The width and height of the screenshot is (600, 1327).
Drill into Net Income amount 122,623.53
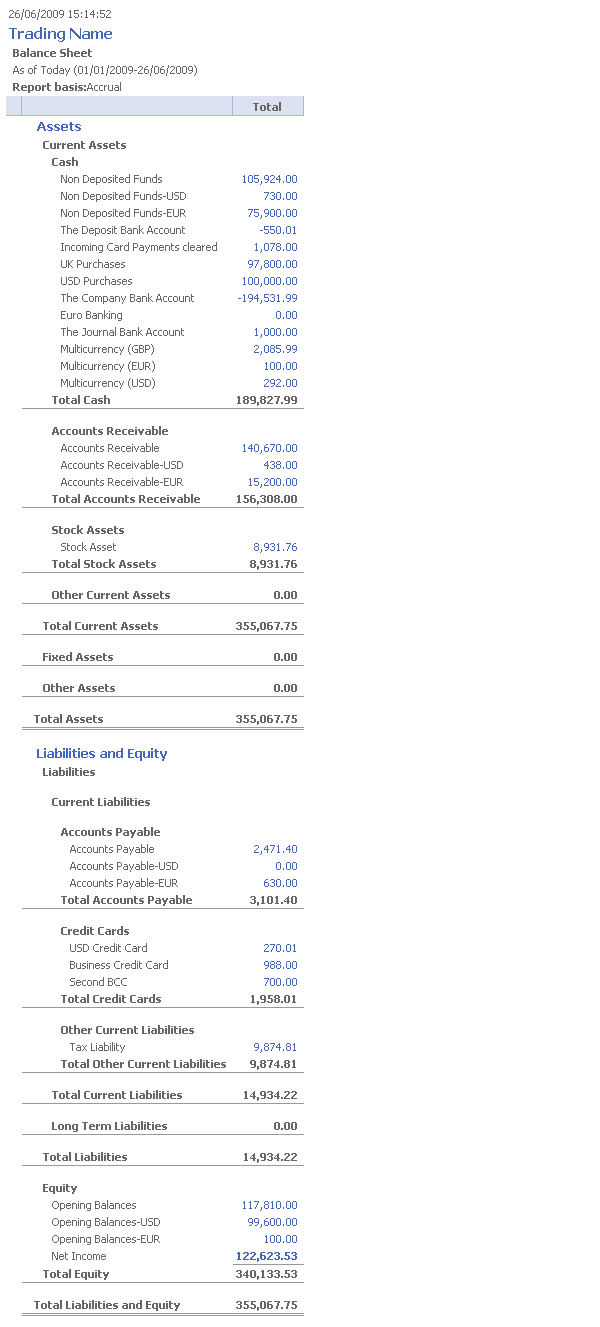click(266, 1257)
